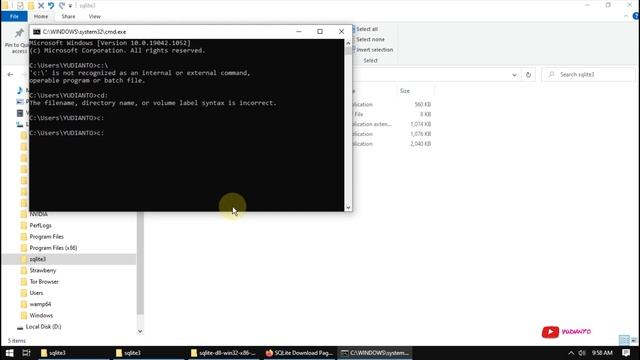Viewport: 640px width, 360px height.
Task: Select the Strawberry folder in navigation tree
Action: [x=42, y=270]
